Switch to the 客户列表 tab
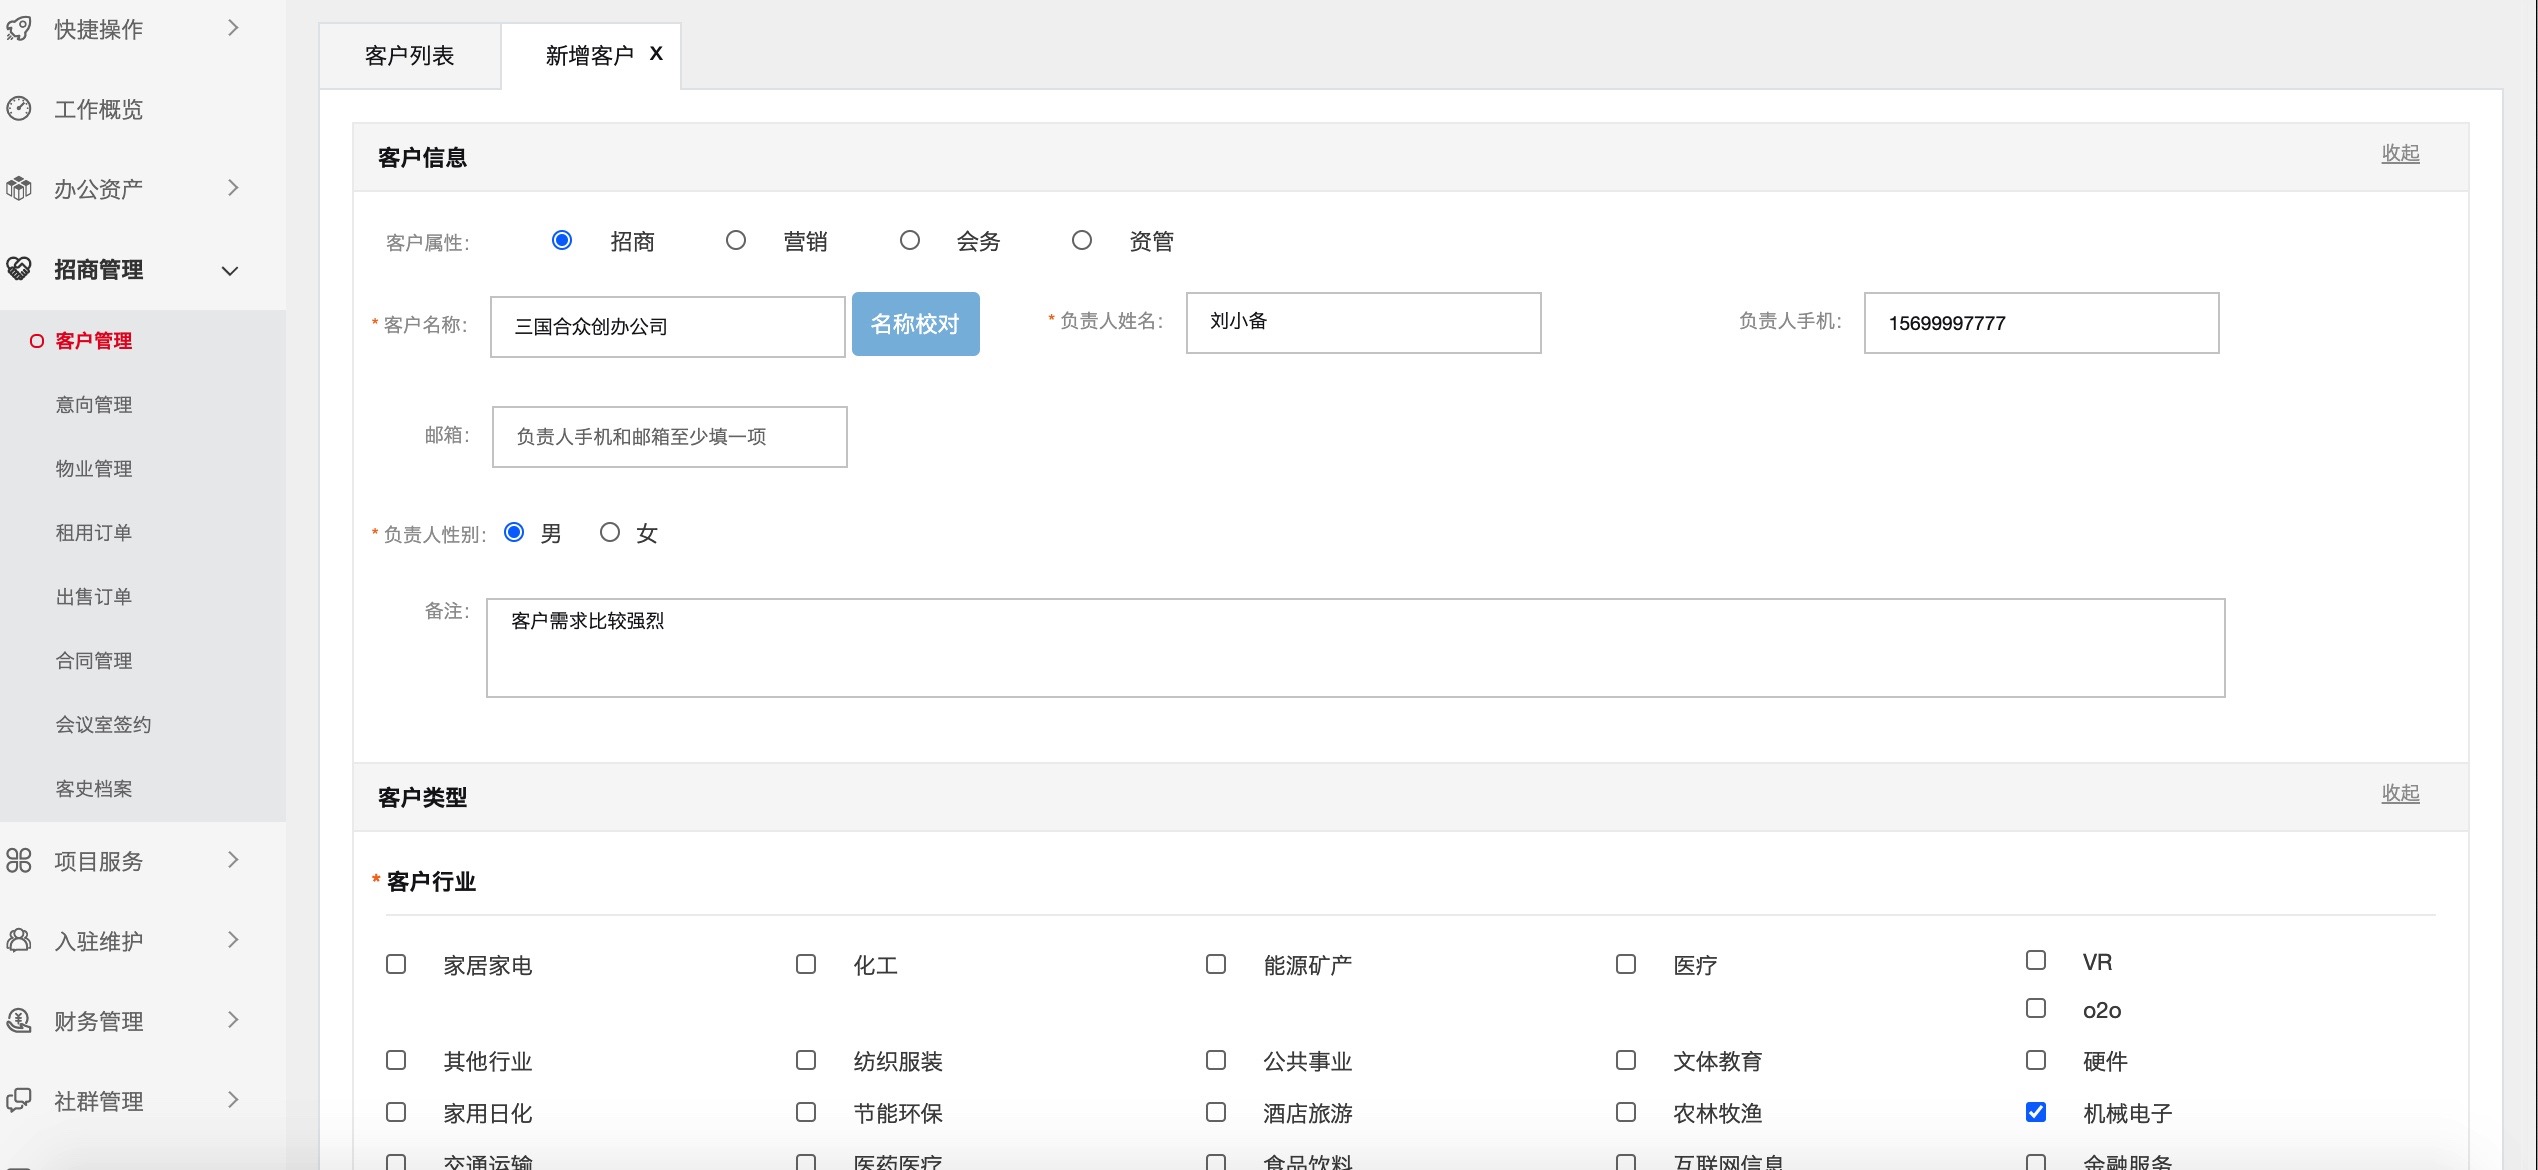The image size is (2538, 1170). pyautogui.click(x=410, y=56)
